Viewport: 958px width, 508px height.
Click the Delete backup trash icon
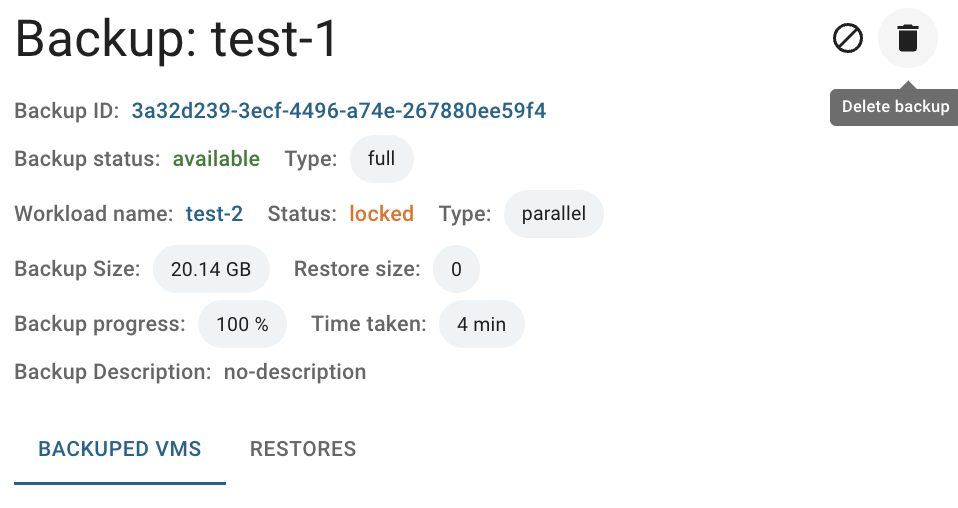coord(907,38)
